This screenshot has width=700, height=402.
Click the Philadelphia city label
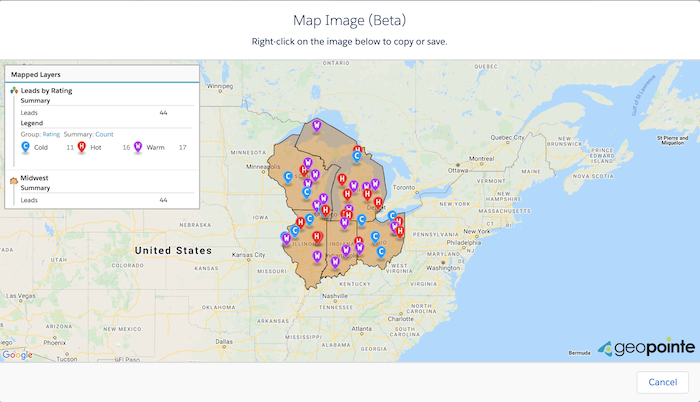[x=464, y=243]
